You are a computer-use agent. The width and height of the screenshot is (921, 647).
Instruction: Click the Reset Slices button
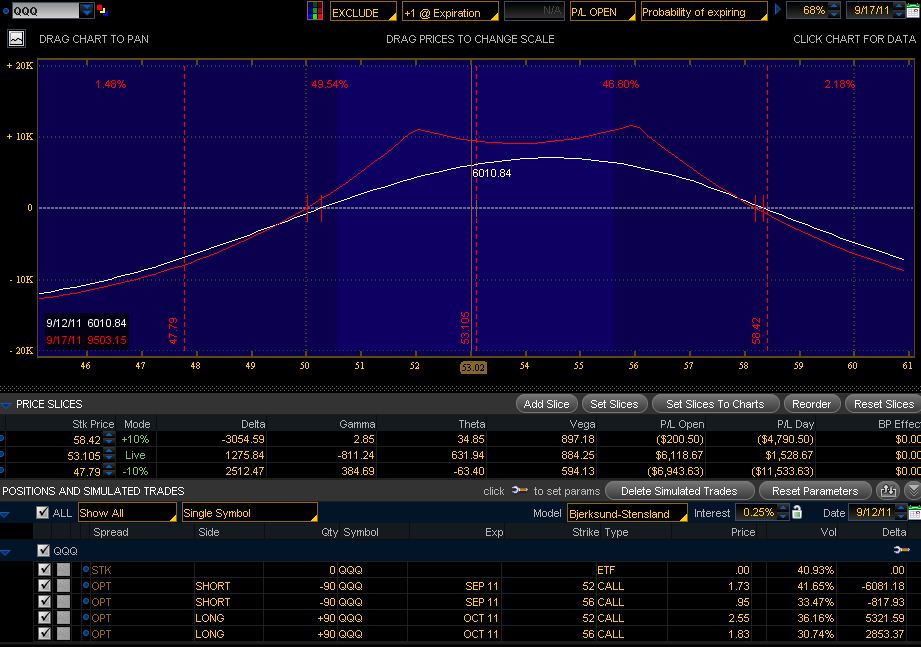click(x=883, y=404)
